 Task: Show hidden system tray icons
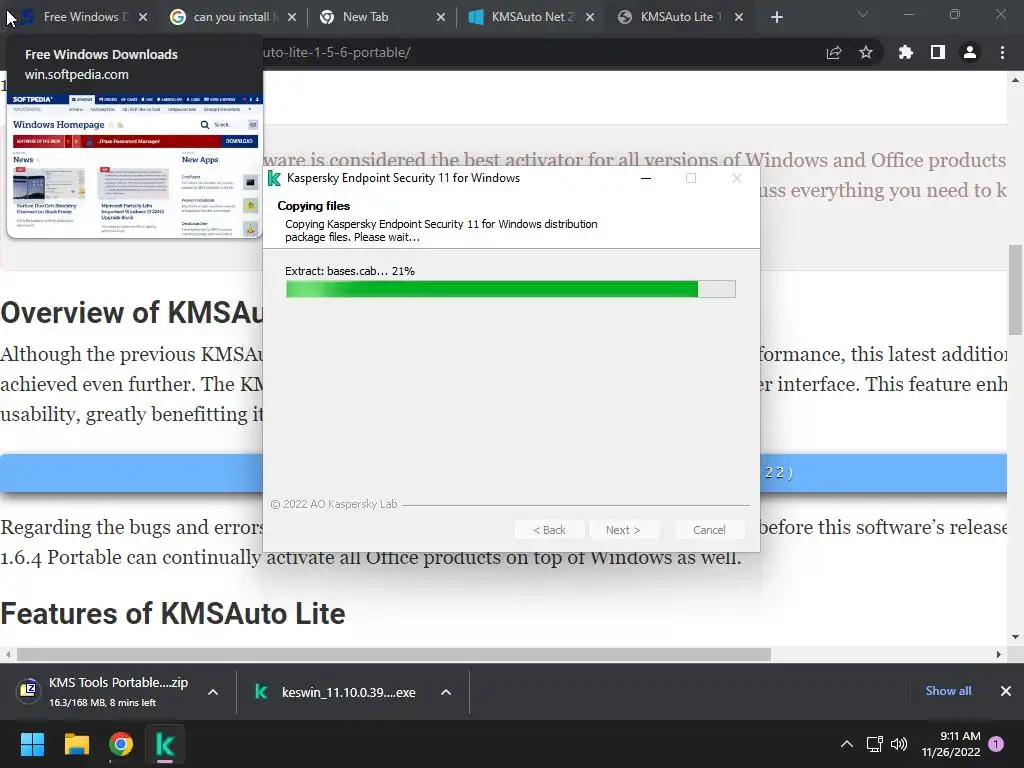pyautogui.click(x=847, y=744)
